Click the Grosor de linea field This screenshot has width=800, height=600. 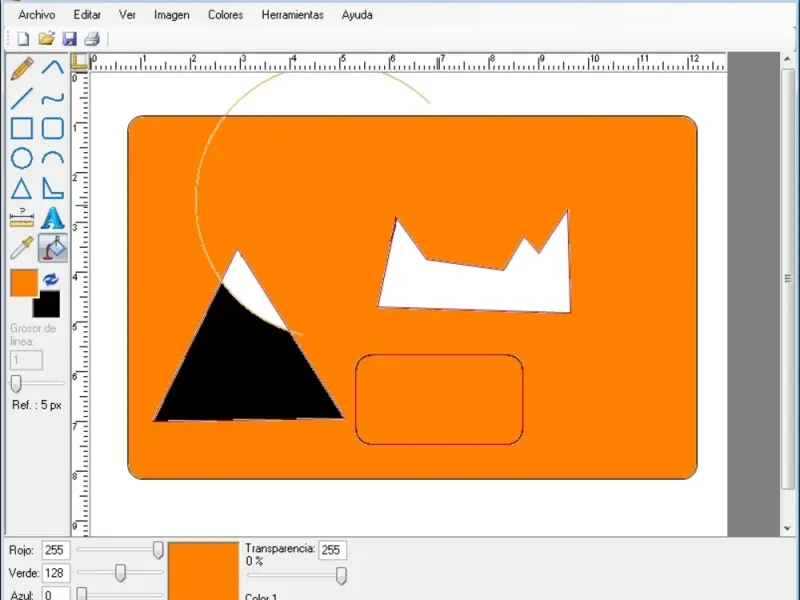(x=26, y=360)
